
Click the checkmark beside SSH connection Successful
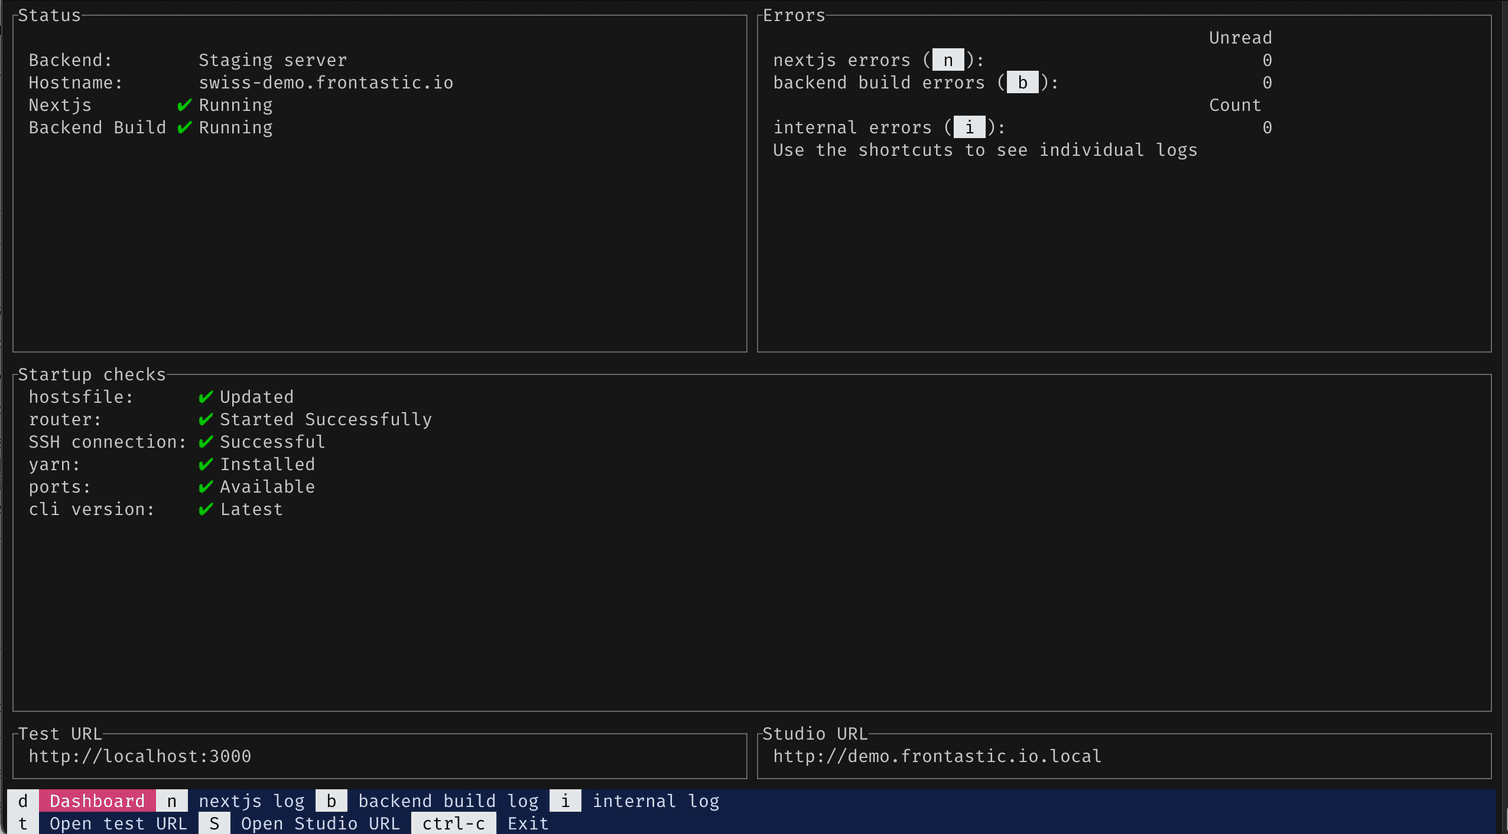[206, 441]
